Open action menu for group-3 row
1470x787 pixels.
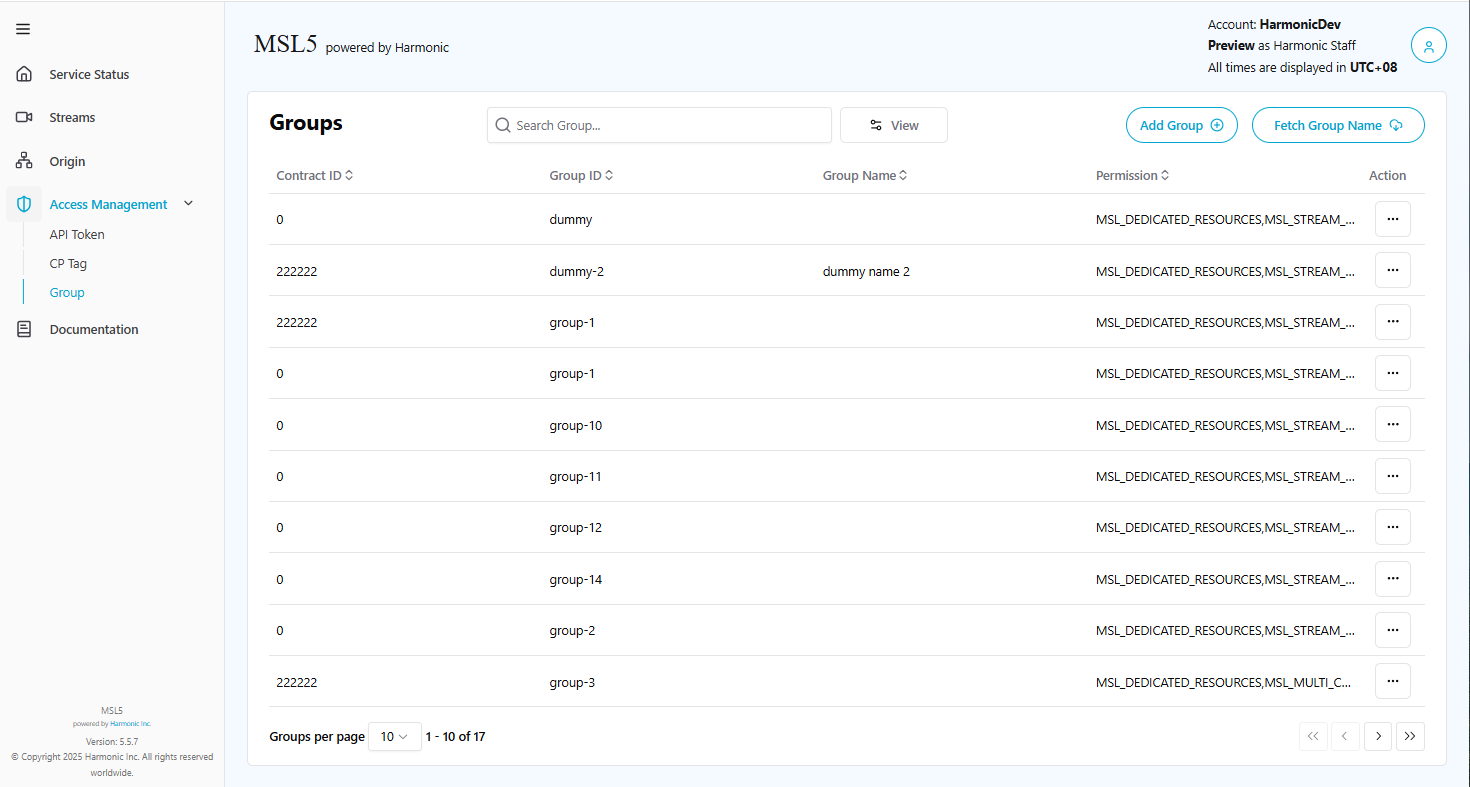[1392, 681]
